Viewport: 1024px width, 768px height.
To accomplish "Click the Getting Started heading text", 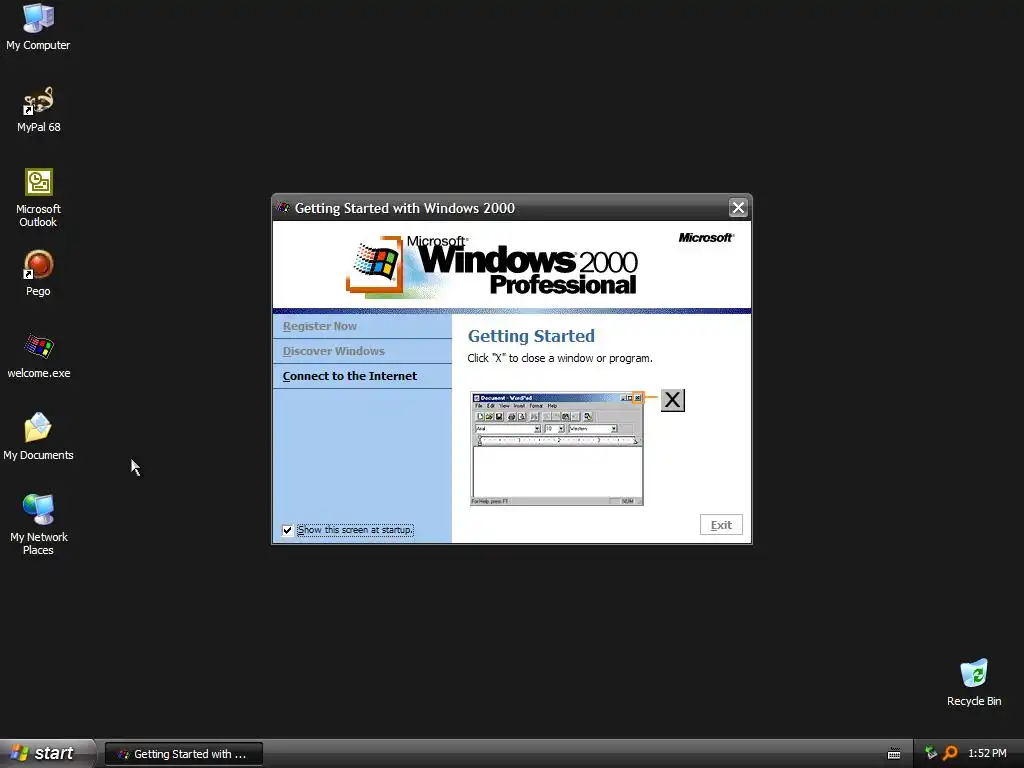I will 531,336.
